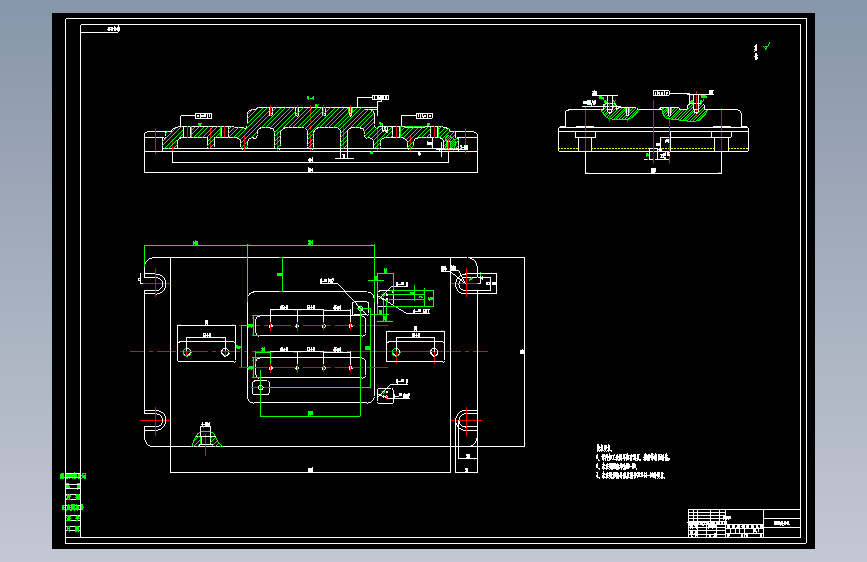Select the green vertical label block on the left margin
This screenshot has height=562, width=867.
pos(72,502)
